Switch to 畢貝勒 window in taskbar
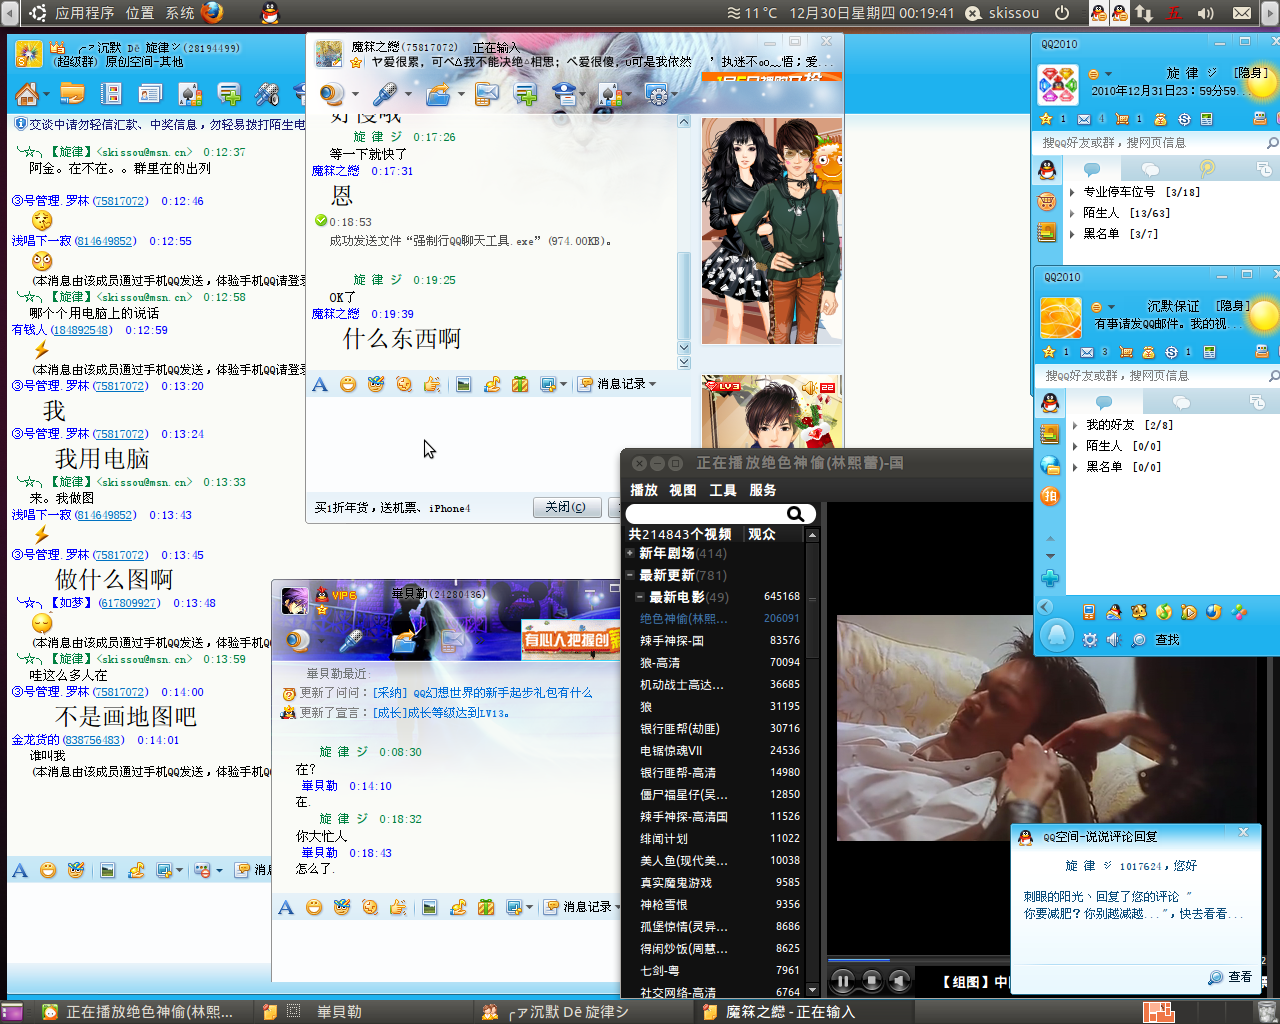Viewport: 1280px width, 1024px height. (x=365, y=1012)
